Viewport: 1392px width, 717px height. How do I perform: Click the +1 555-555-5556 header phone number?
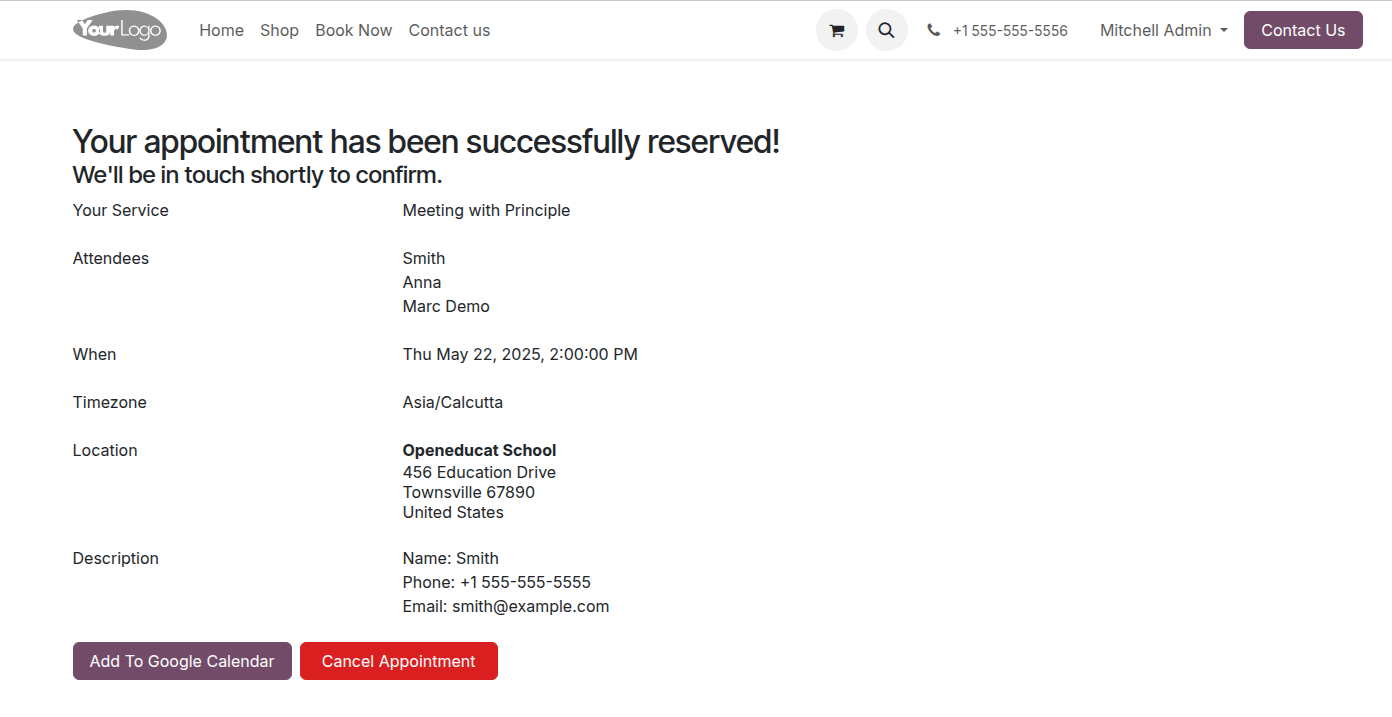(x=1010, y=30)
